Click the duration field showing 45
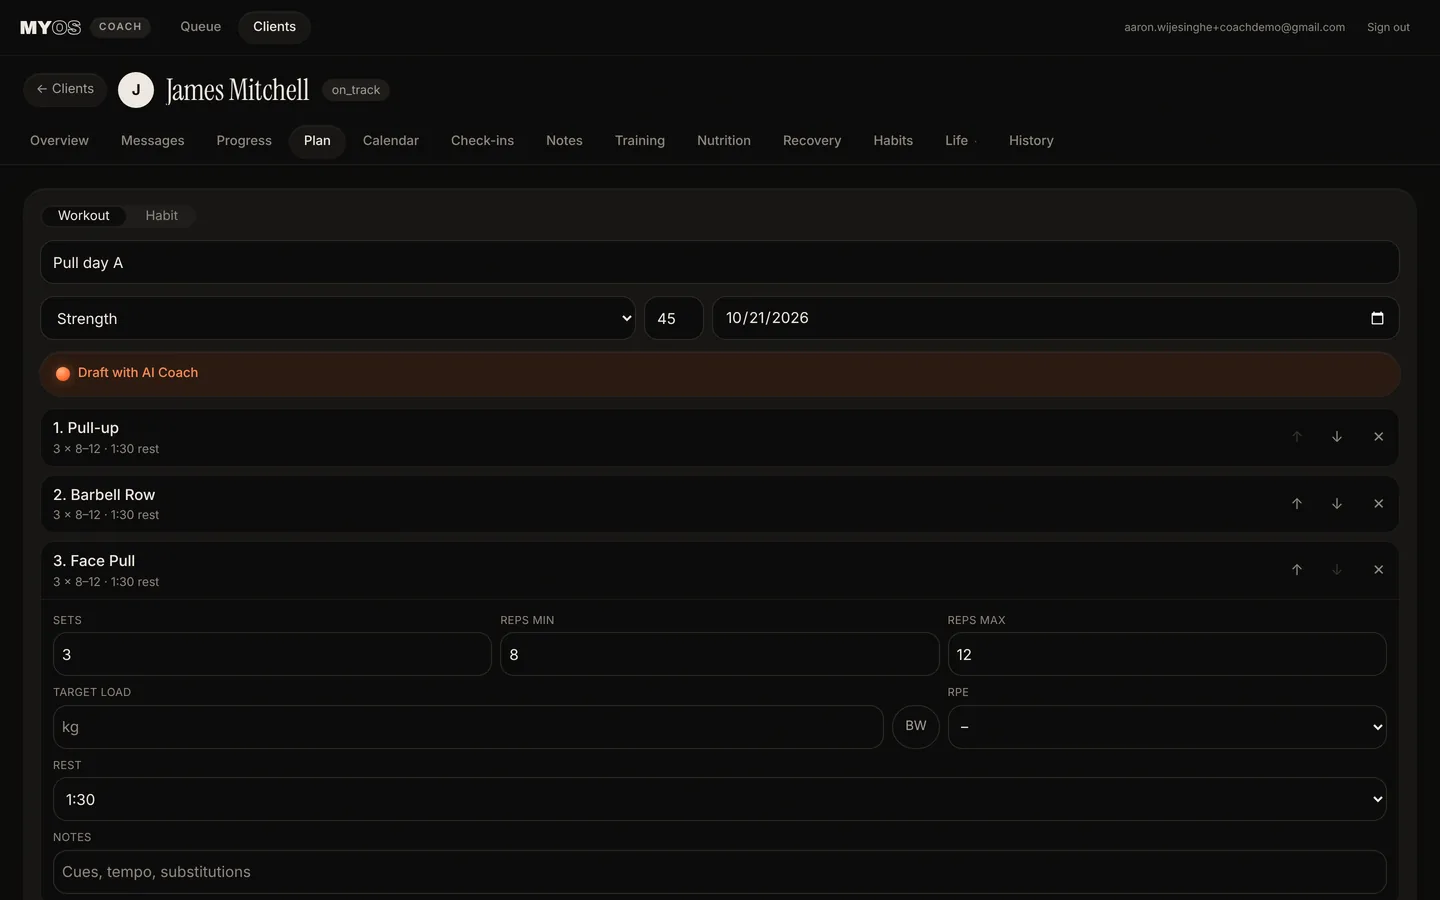 674,318
